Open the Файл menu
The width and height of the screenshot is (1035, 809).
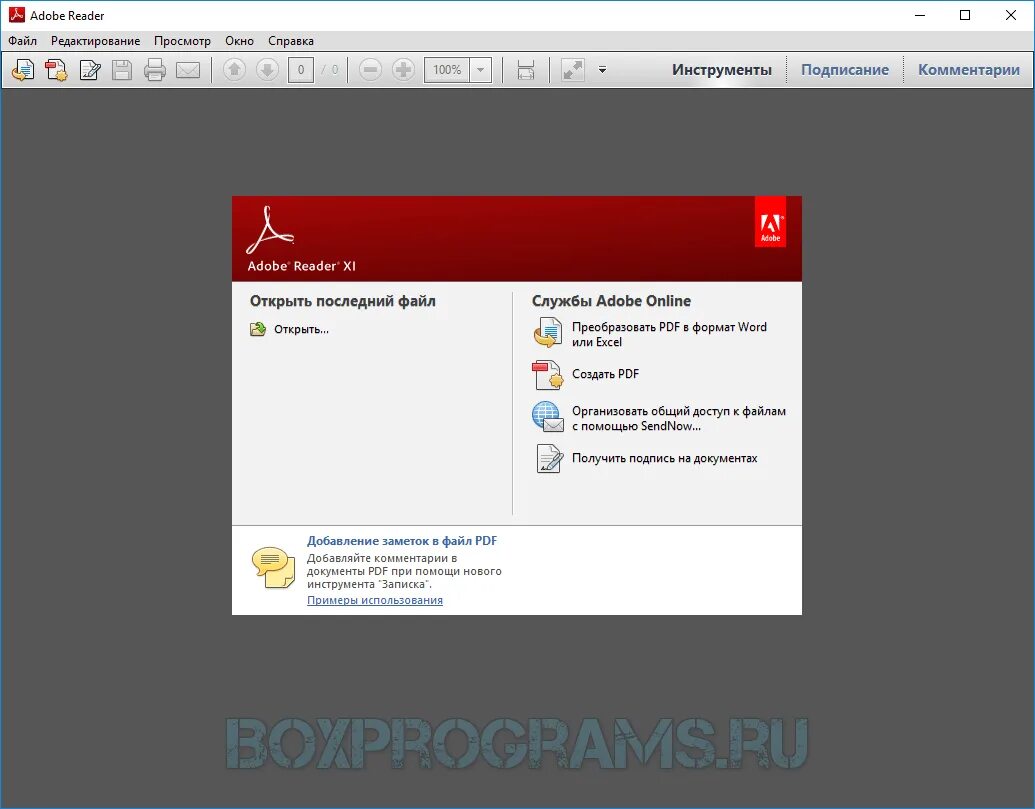point(22,41)
